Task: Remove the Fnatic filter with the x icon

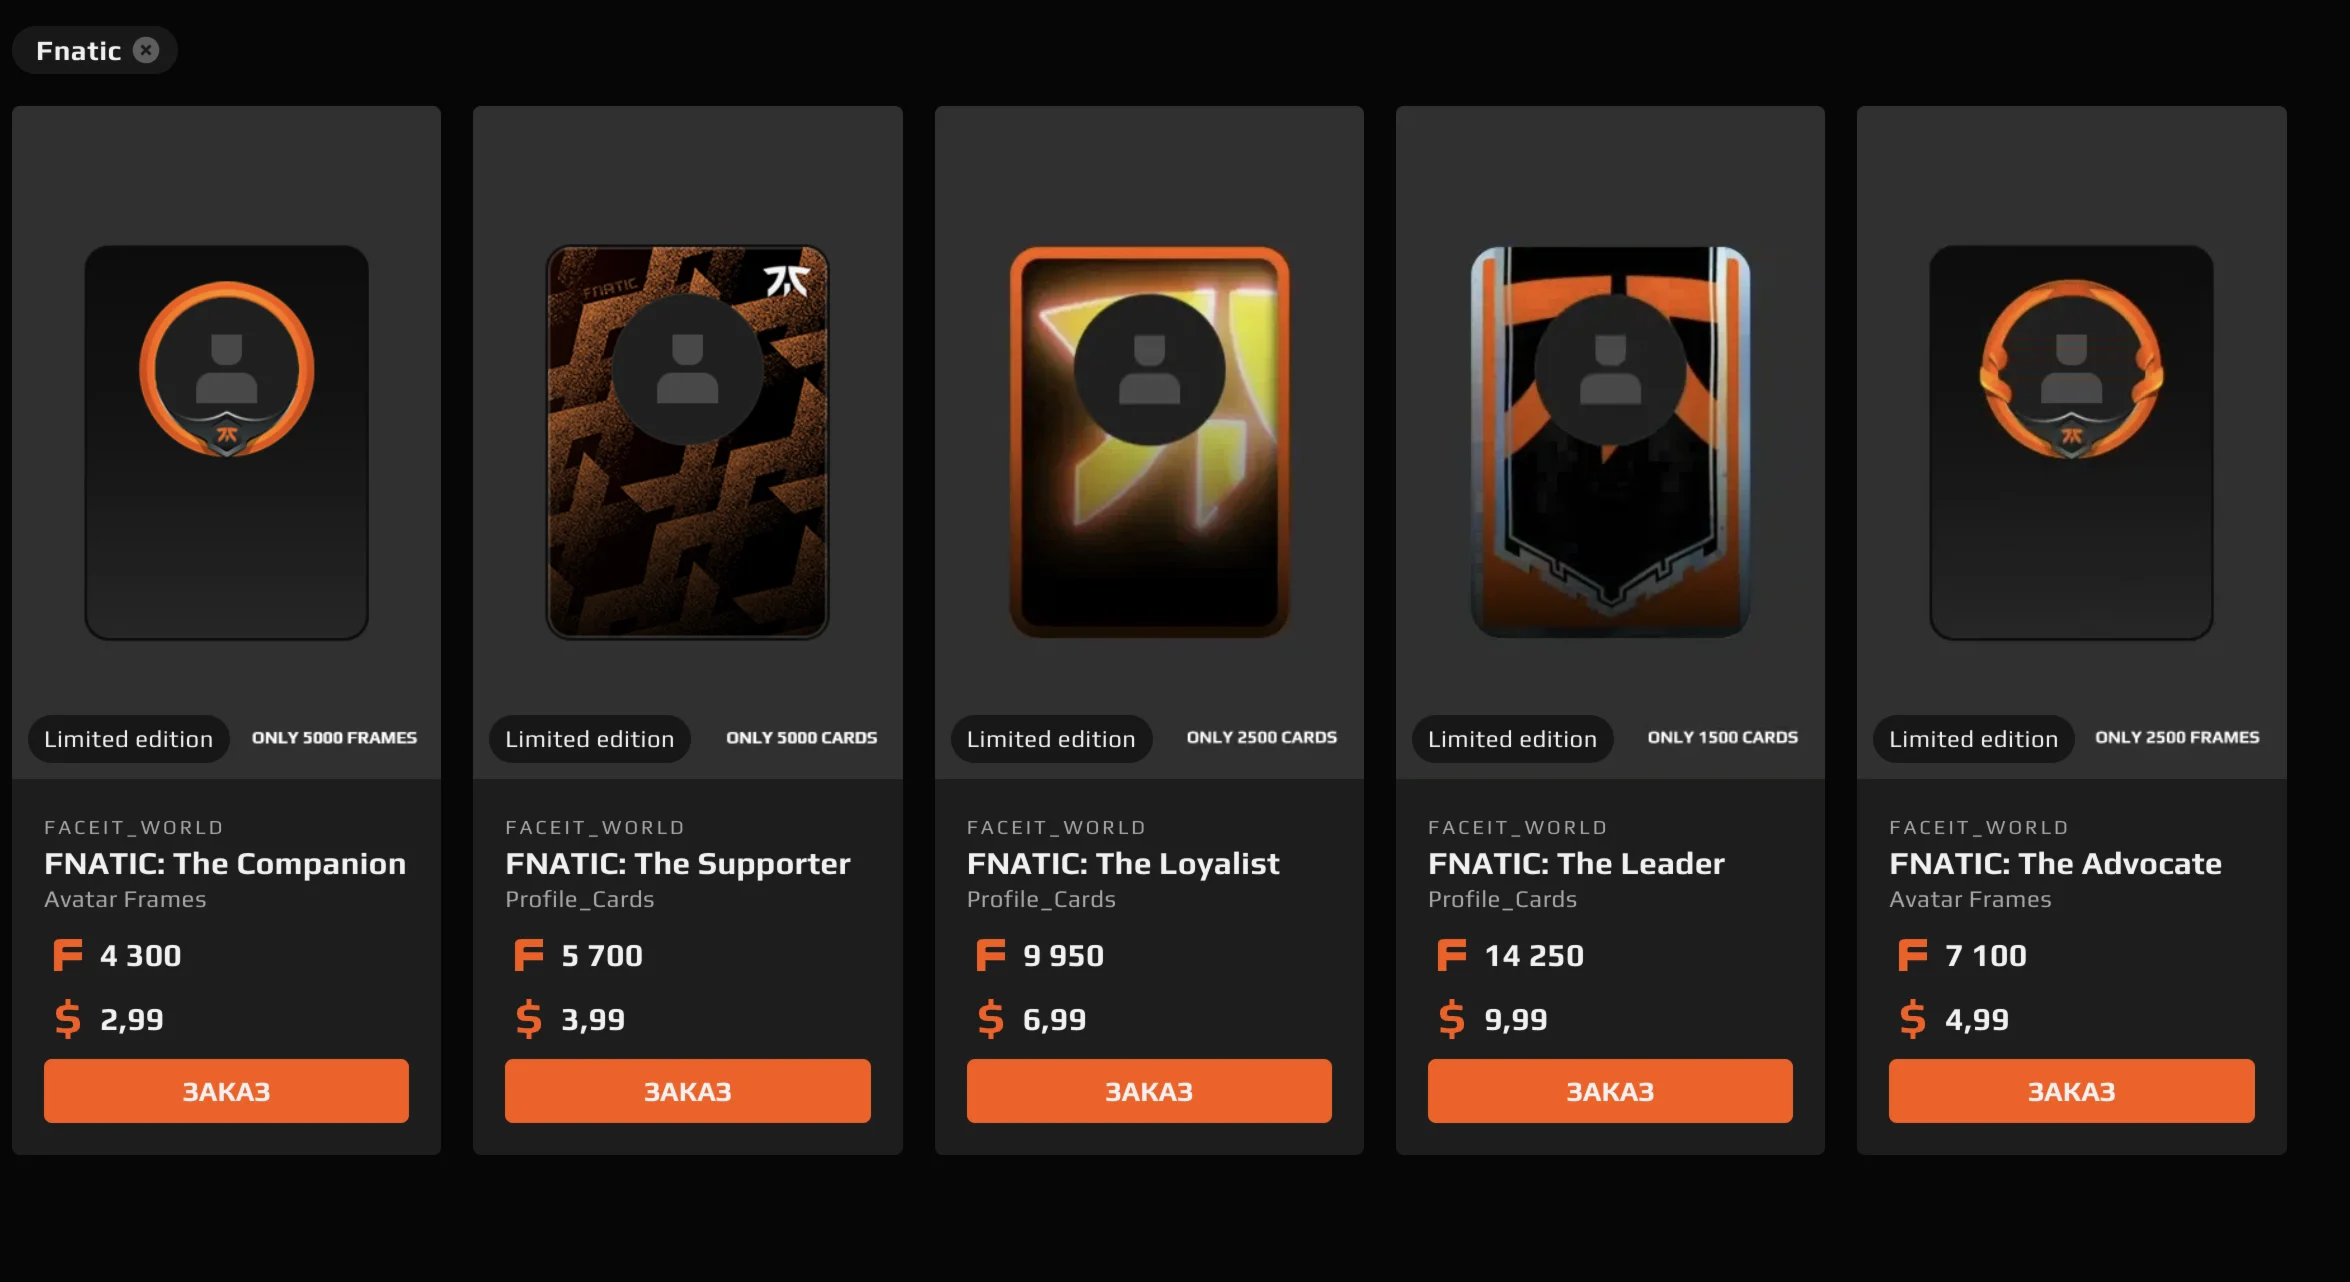Action: coord(146,50)
